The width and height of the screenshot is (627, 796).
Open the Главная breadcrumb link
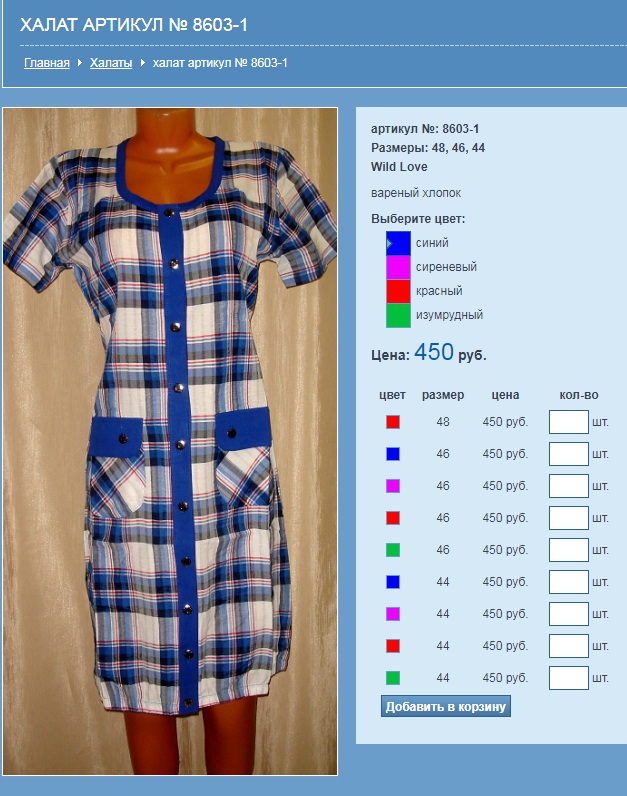(47, 63)
